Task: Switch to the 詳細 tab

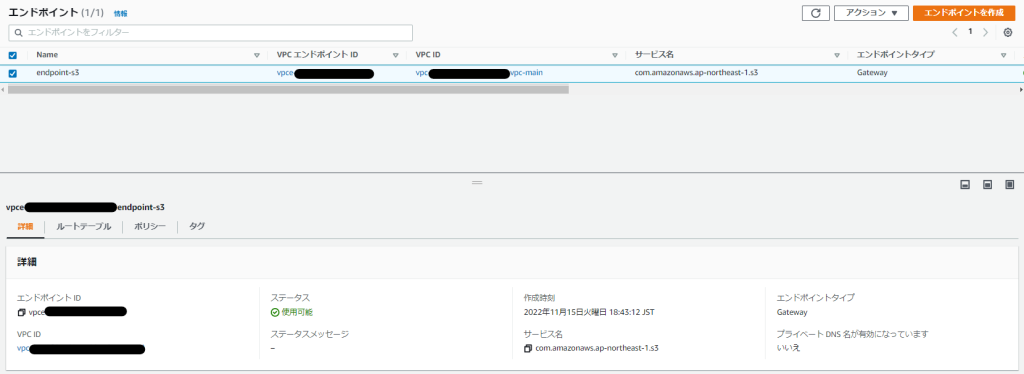Action: click(25, 226)
